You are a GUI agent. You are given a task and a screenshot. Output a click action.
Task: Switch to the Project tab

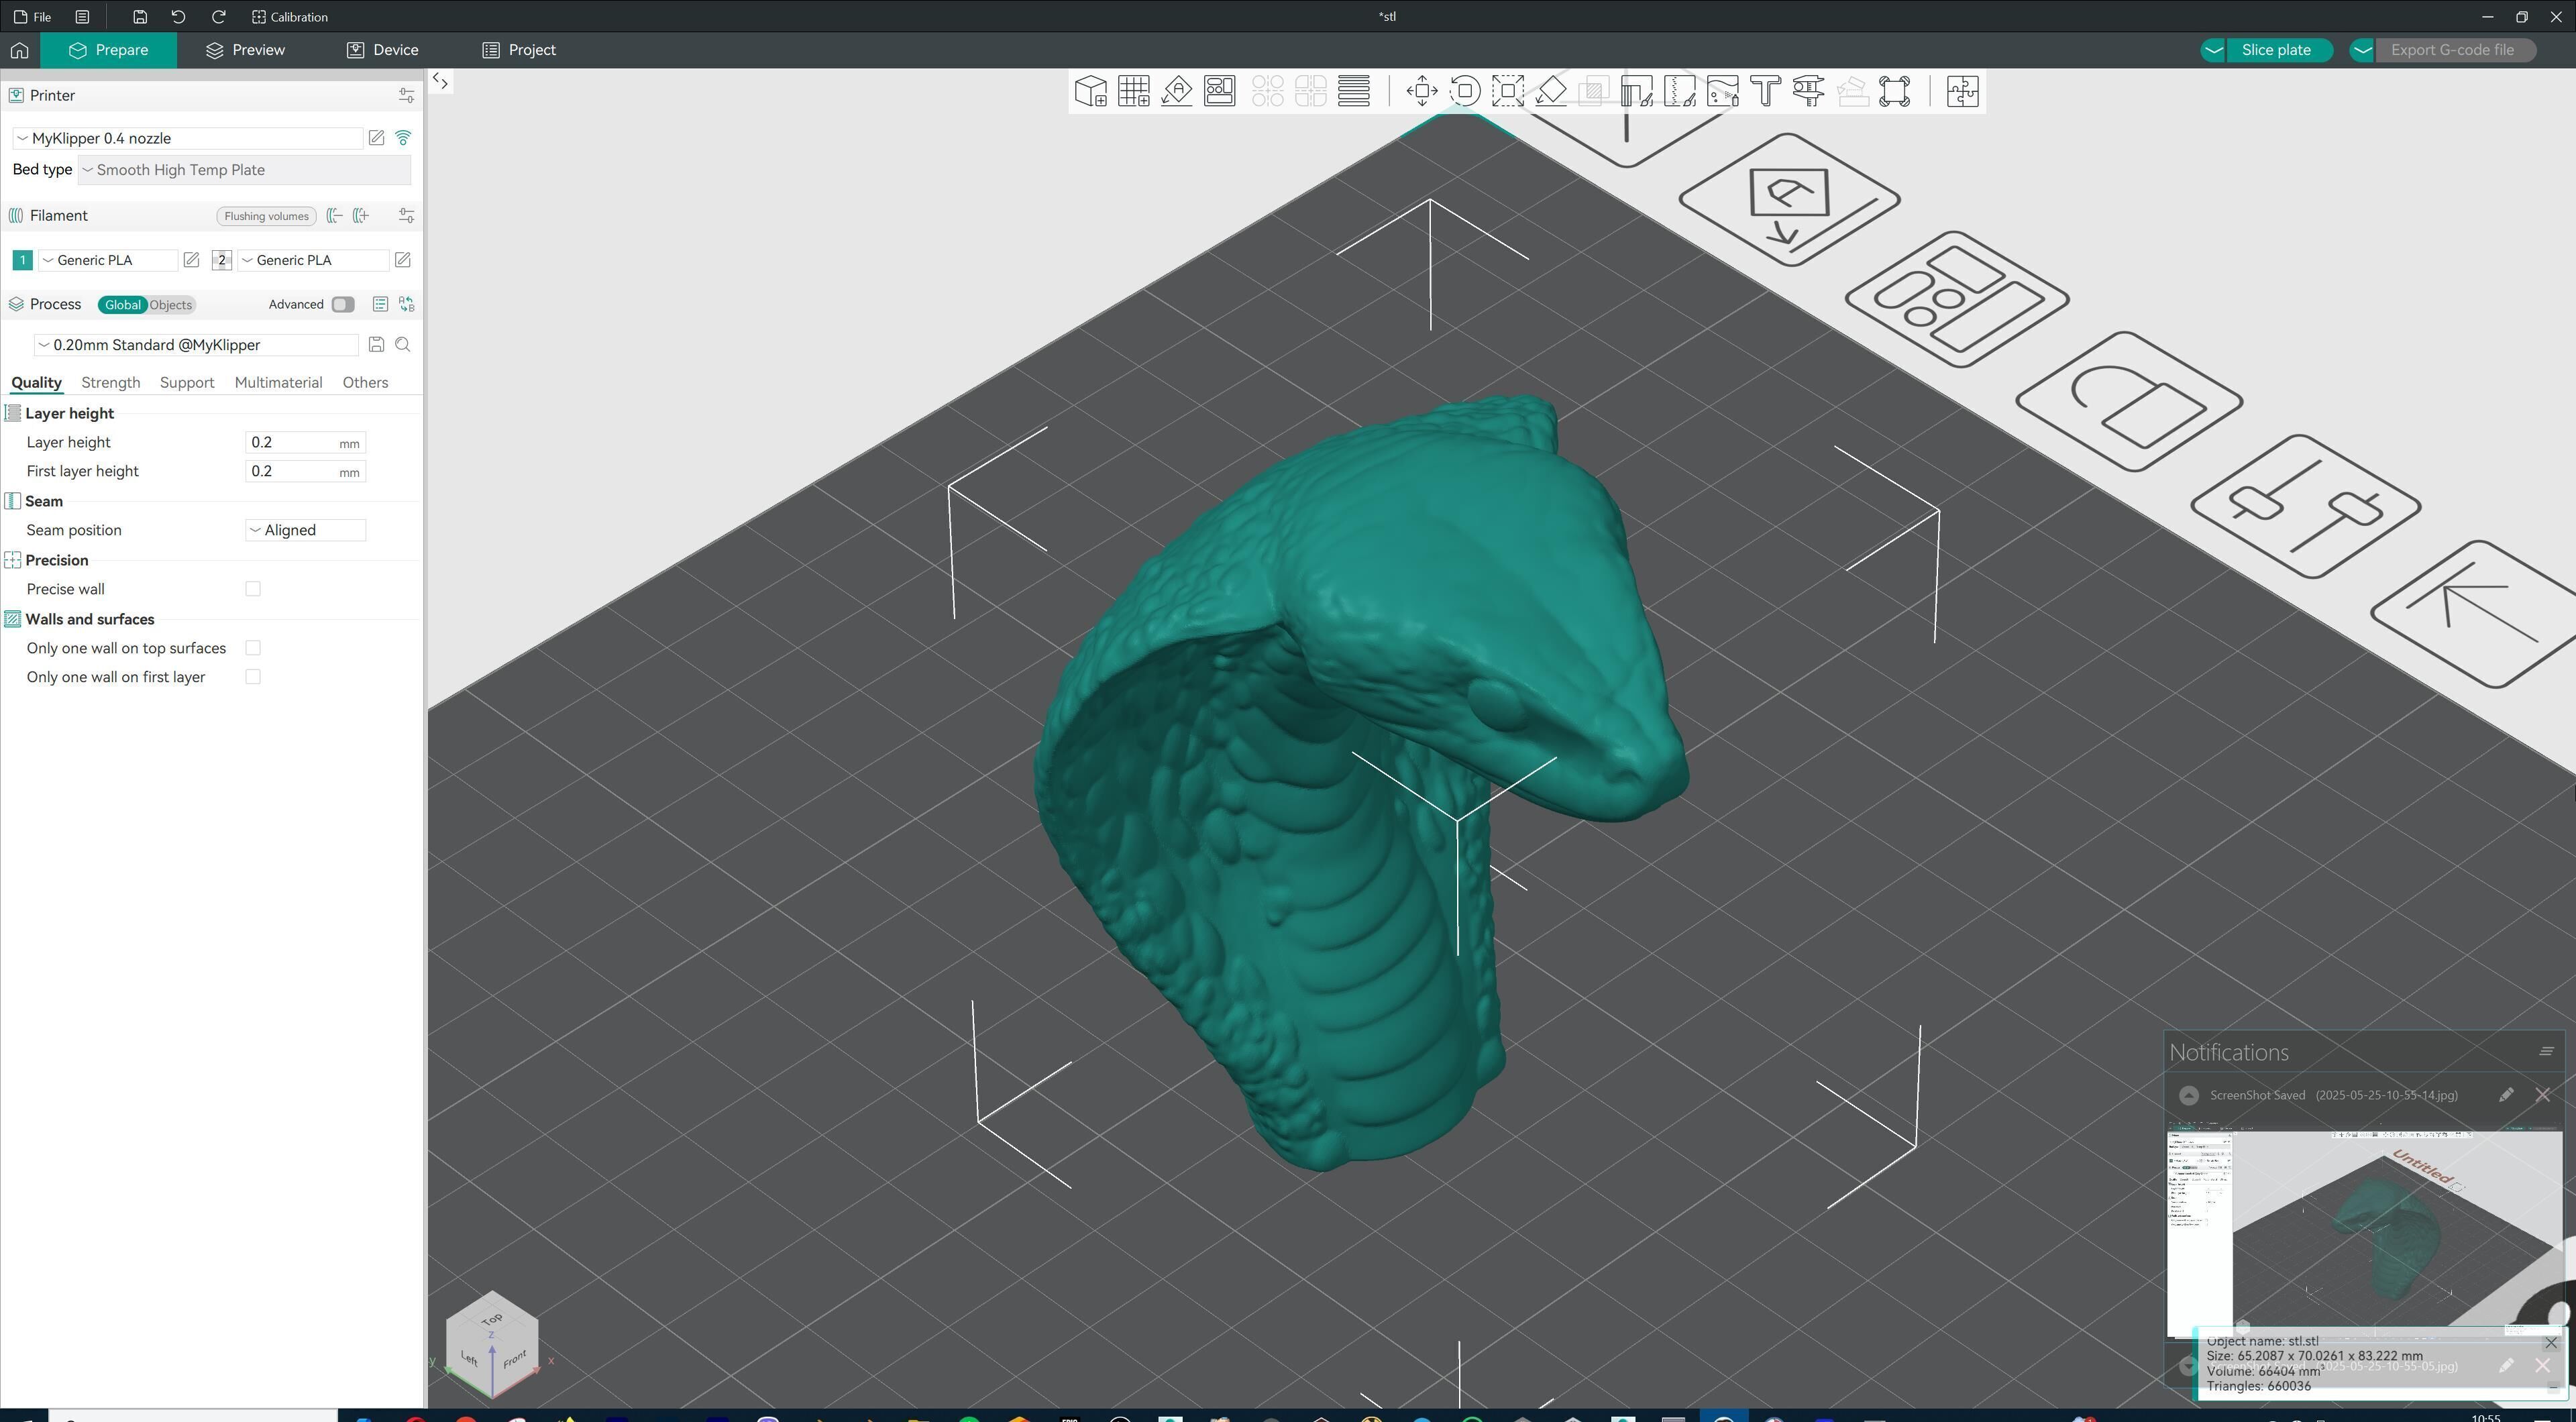pos(519,50)
